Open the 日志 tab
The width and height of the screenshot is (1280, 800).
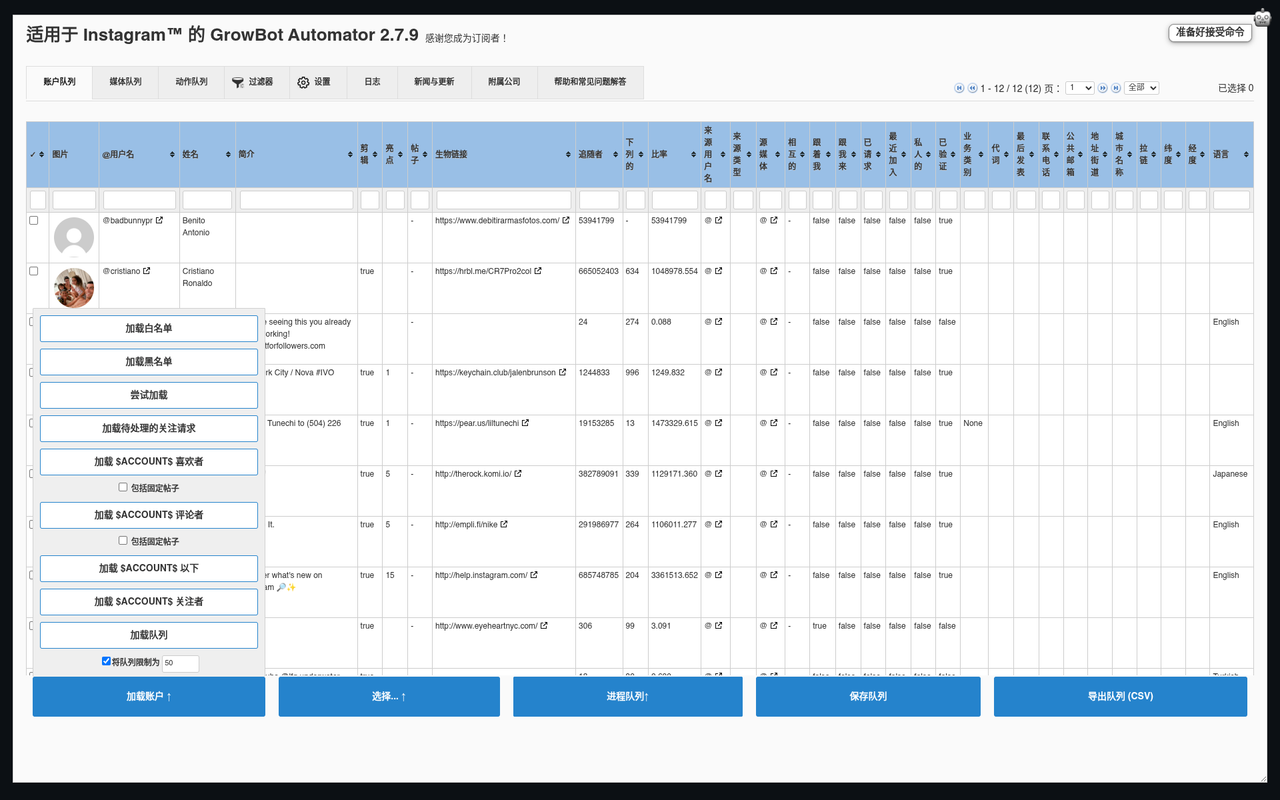(372, 82)
